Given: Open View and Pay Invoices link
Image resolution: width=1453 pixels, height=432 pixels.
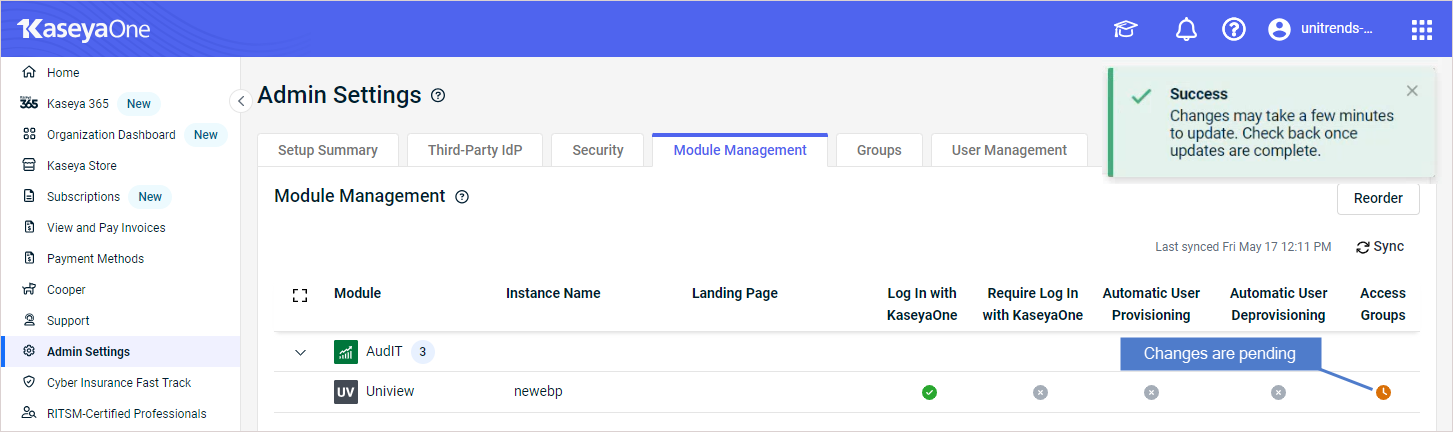Looking at the screenshot, I should [106, 228].
